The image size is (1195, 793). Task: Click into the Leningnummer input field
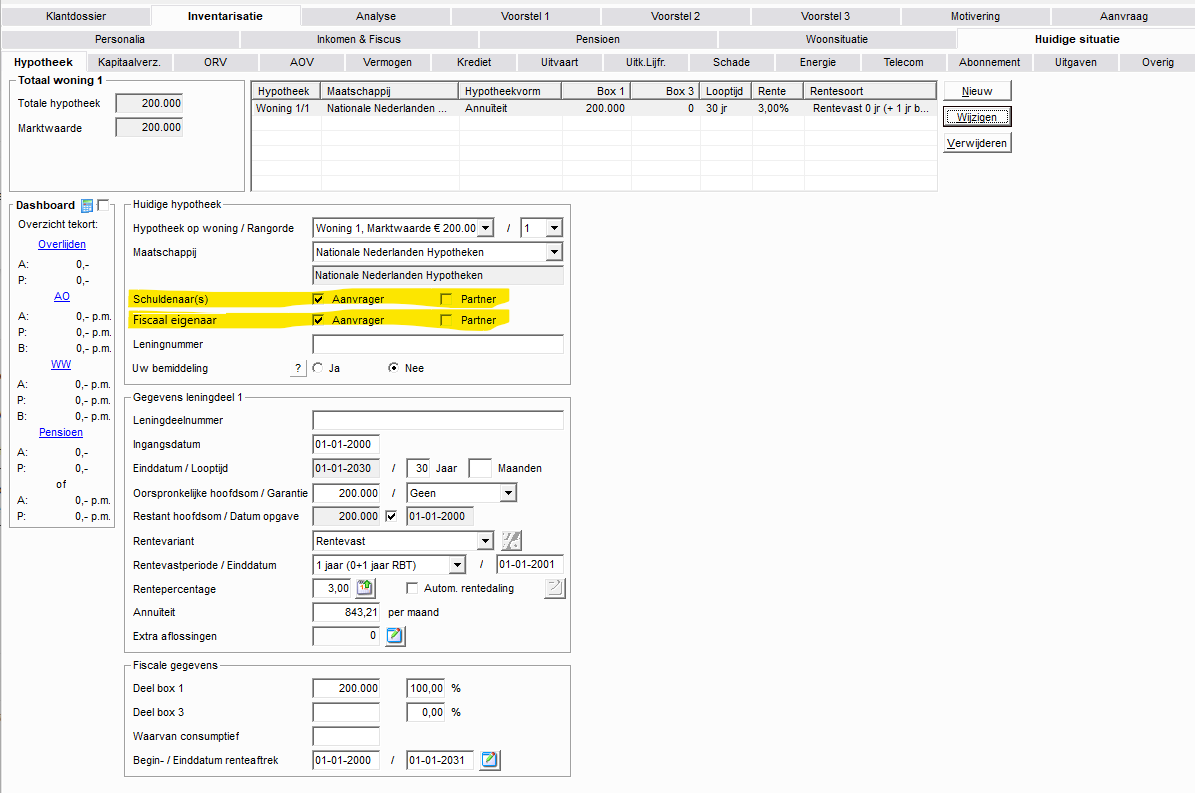click(x=437, y=344)
